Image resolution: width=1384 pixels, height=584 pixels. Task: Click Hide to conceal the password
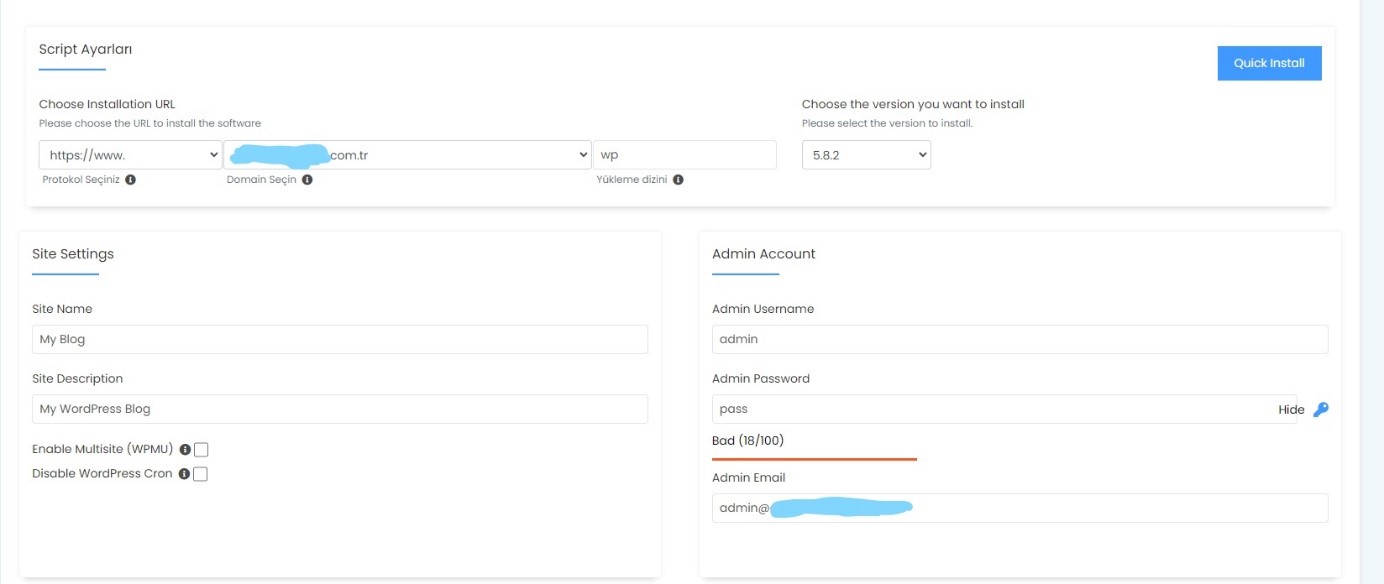coord(1291,410)
